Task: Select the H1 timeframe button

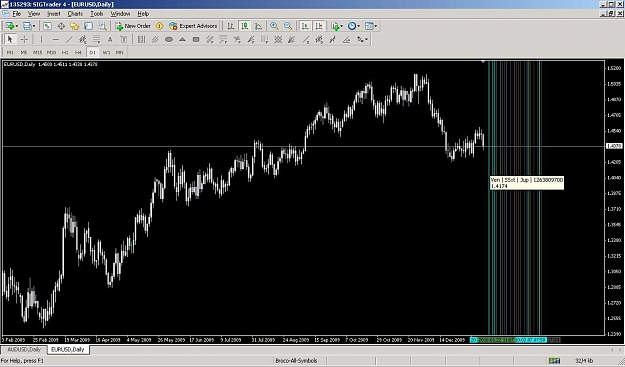Action: pyautogui.click(x=65, y=52)
